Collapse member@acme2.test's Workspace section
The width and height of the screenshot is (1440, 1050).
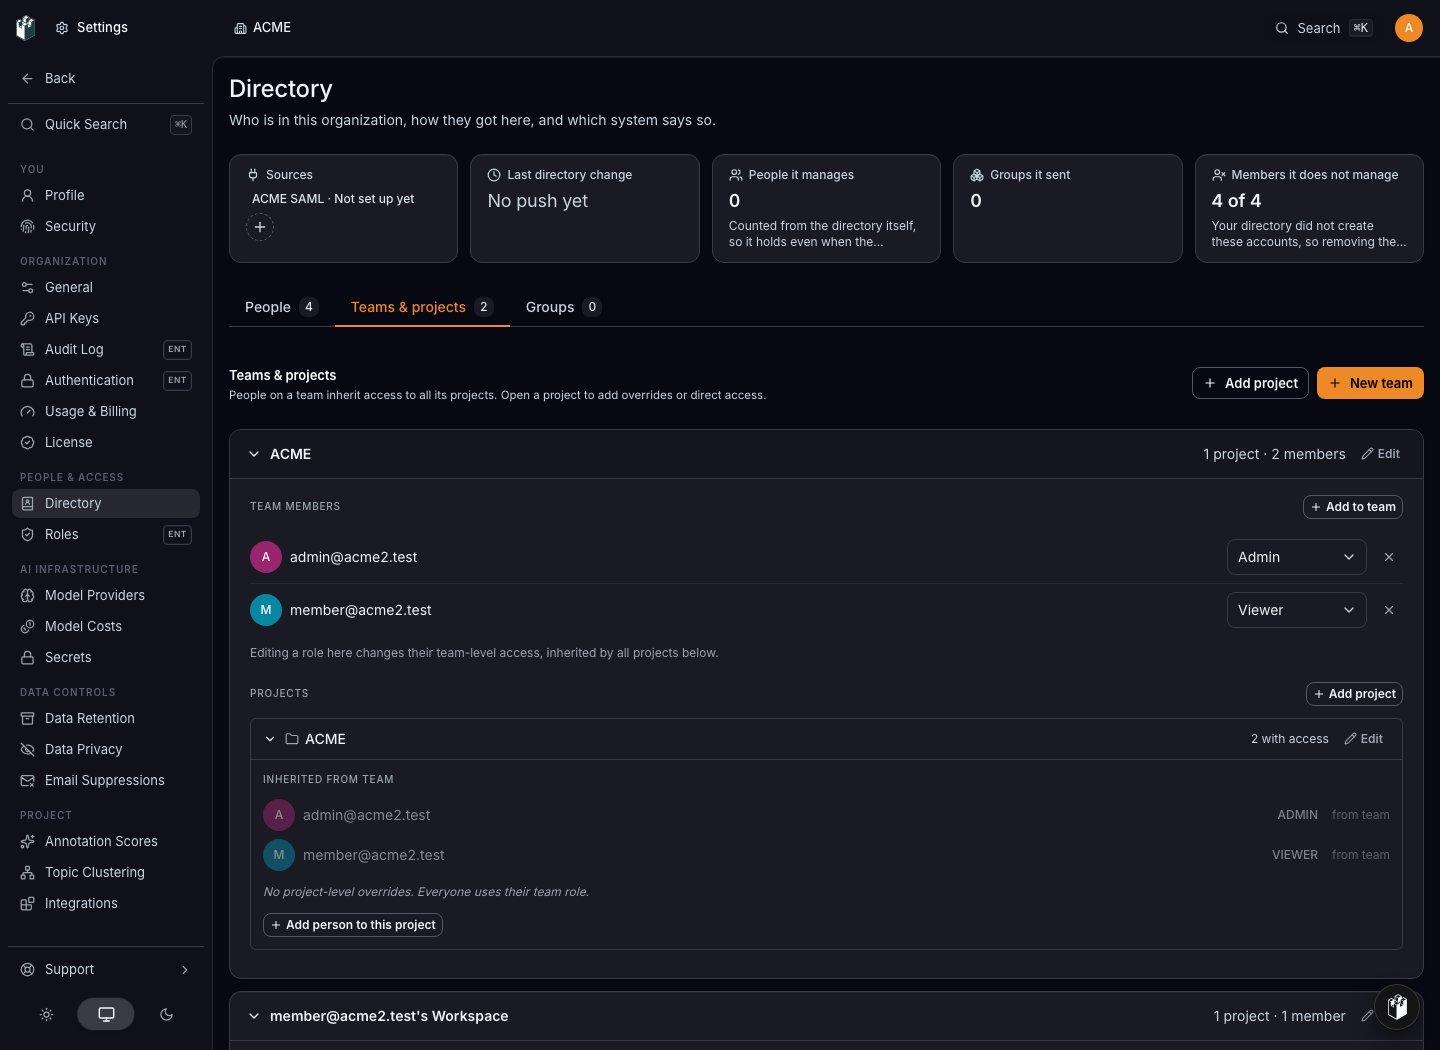(x=254, y=1016)
